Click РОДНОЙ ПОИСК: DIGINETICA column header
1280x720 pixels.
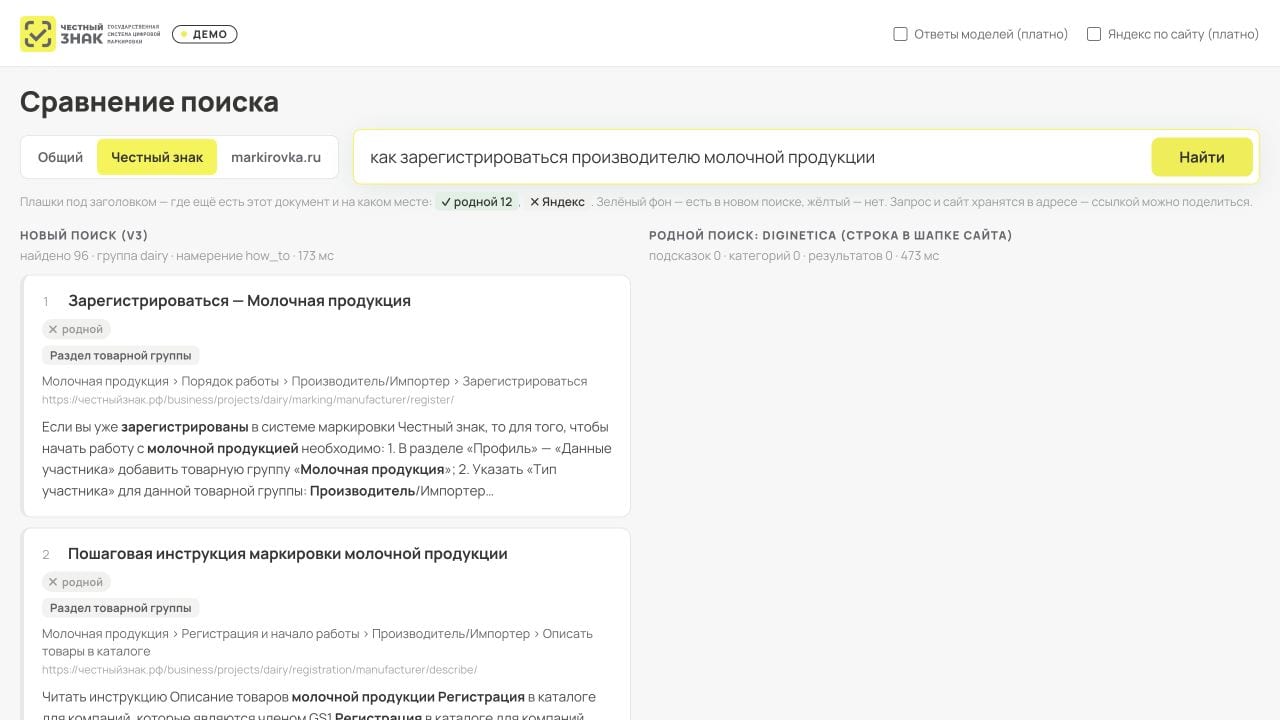click(x=830, y=236)
